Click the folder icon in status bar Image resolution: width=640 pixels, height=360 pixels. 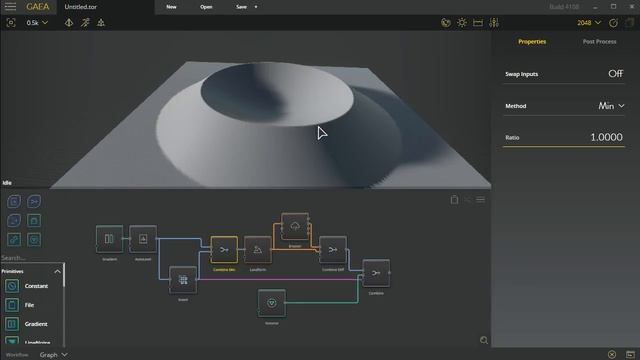[x=630, y=354]
